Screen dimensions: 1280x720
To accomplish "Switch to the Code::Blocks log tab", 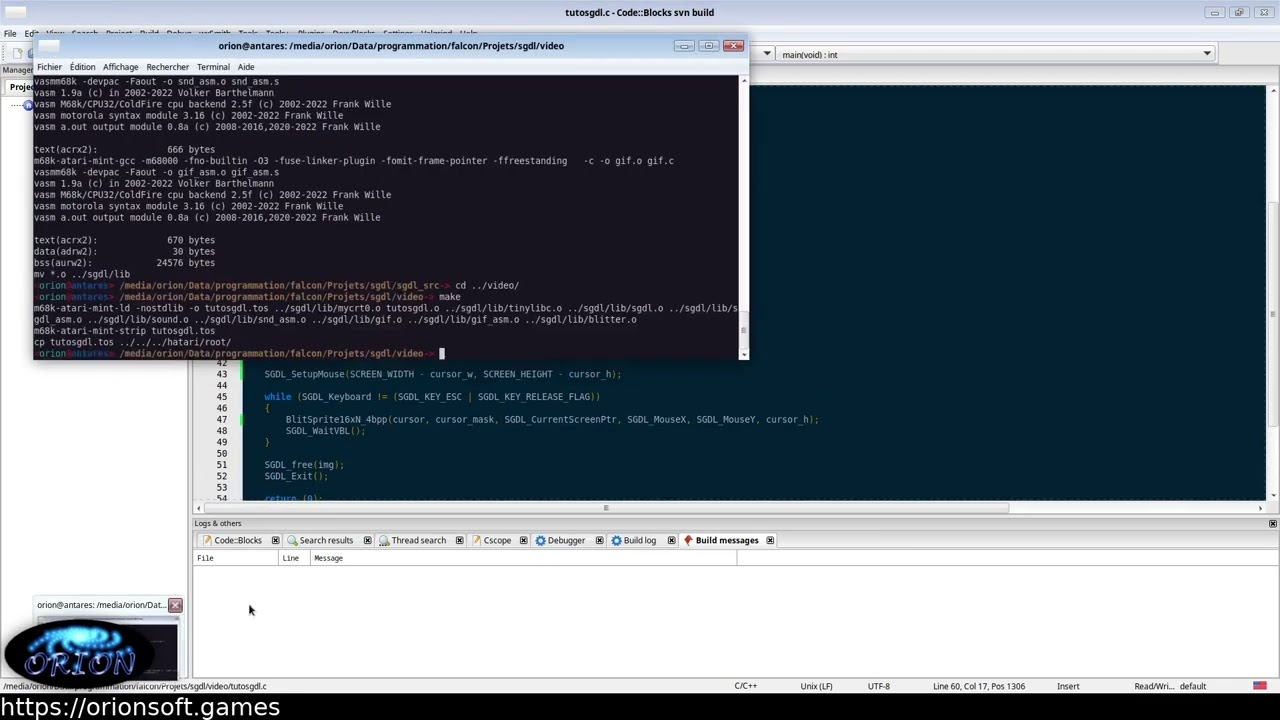I will click(x=237, y=540).
